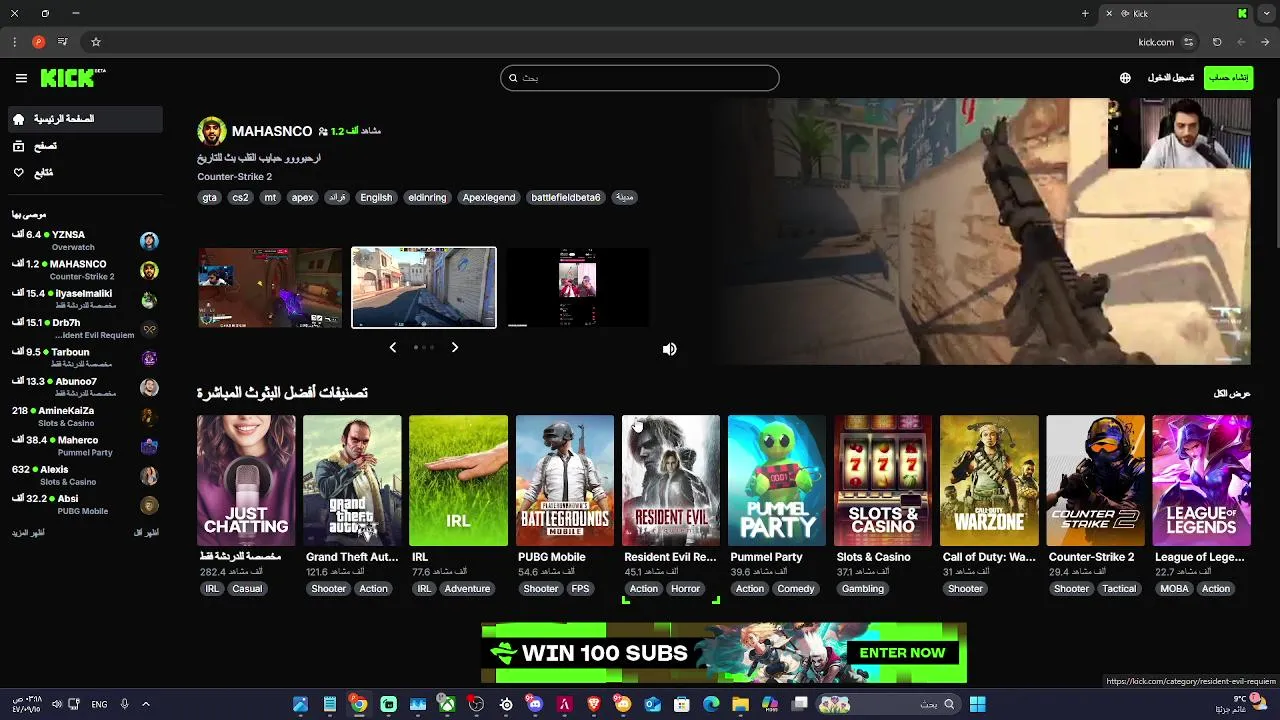Open the Kick hamburger menu
The height and width of the screenshot is (720, 1280).
click(21, 78)
